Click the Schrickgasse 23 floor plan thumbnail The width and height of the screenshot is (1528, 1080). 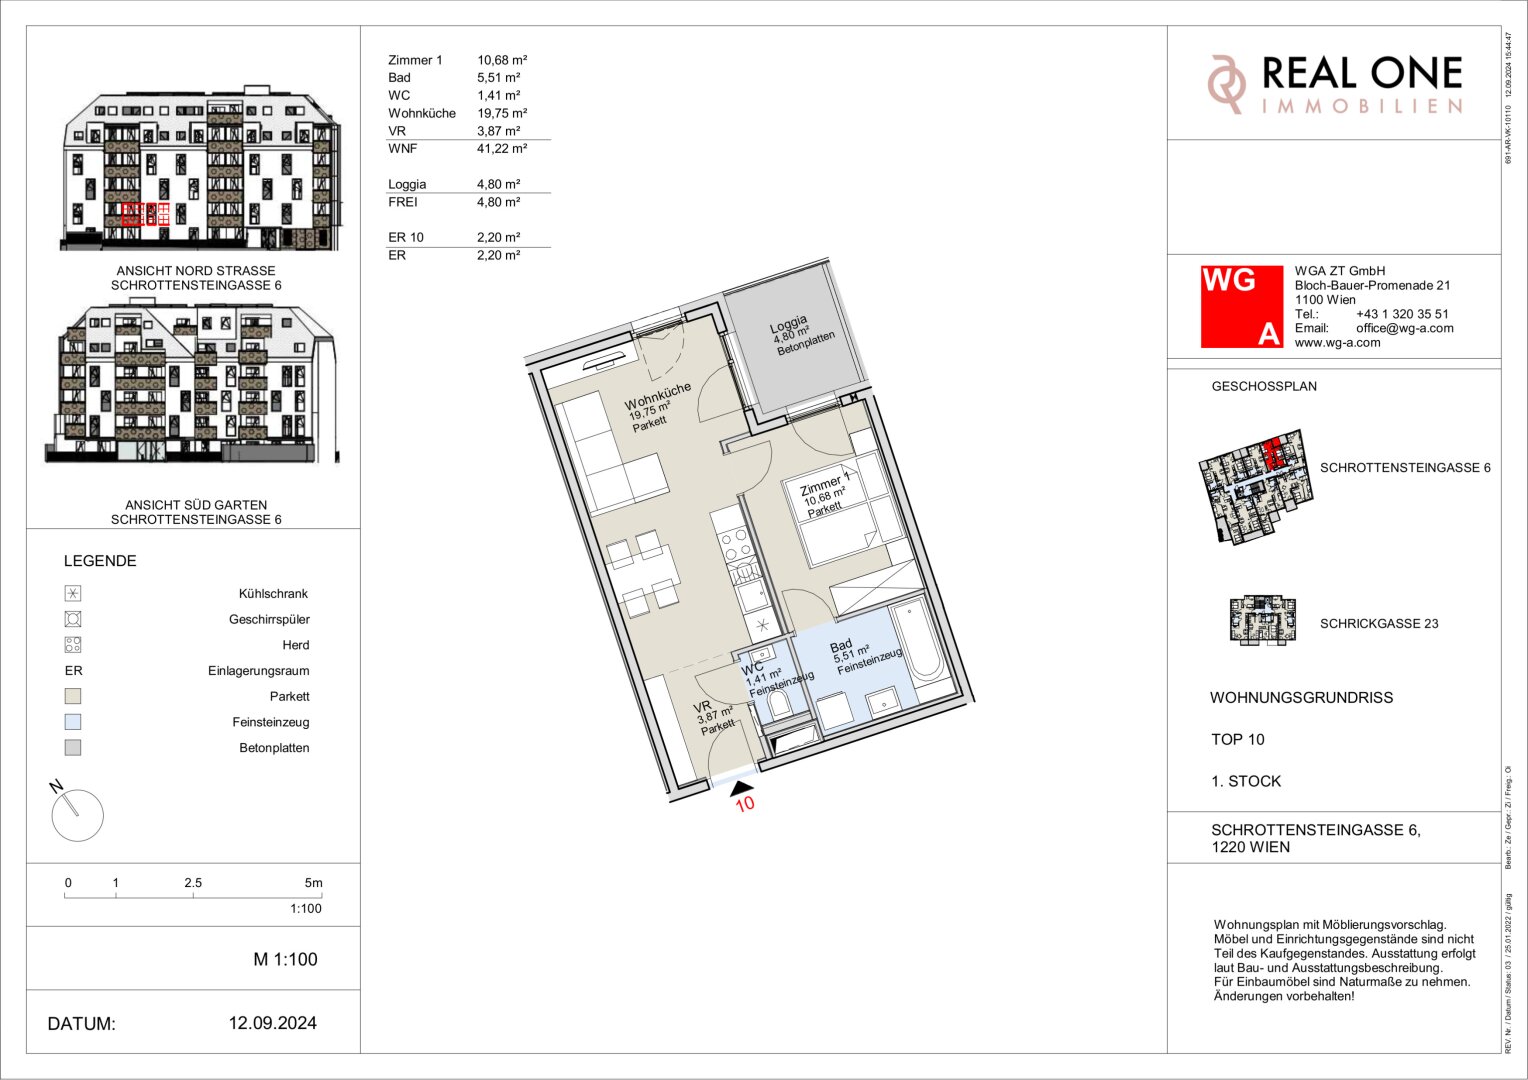pos(1262,620)
